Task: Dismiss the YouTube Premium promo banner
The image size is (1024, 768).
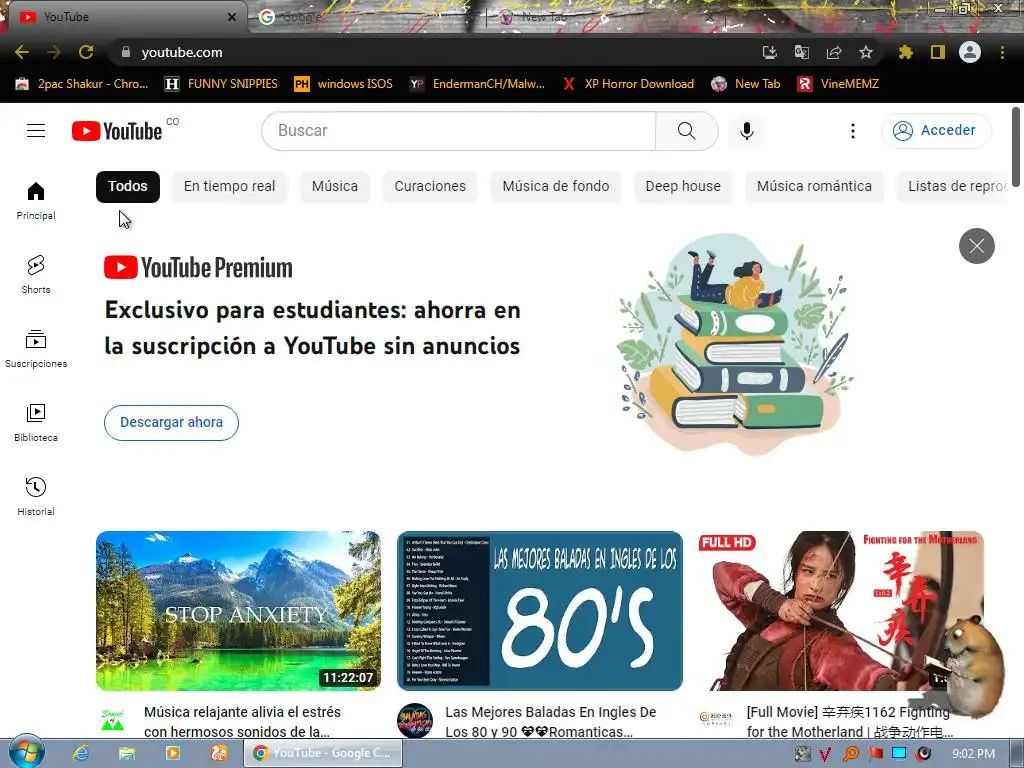Action: pos(976,246)
